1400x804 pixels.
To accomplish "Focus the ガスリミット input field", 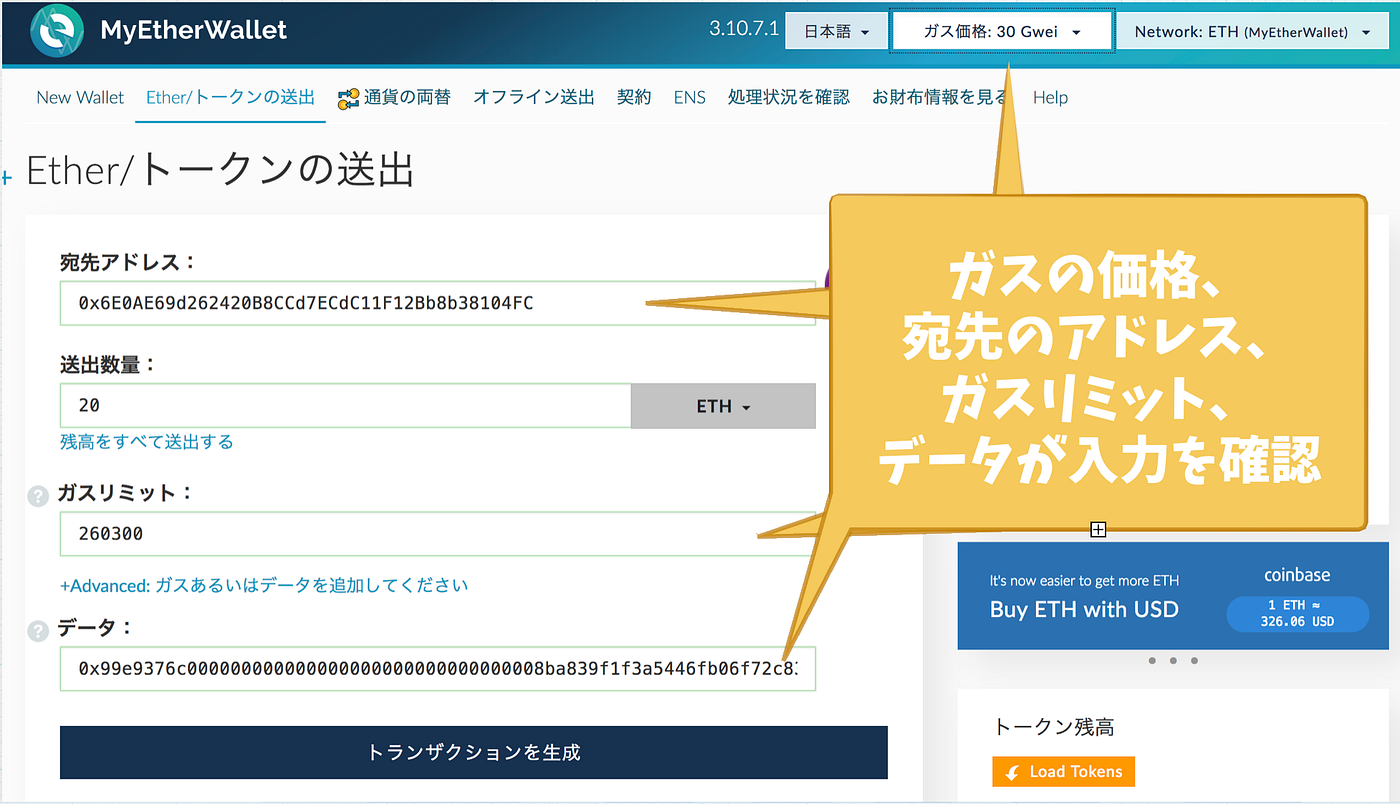I will (437, 534).
